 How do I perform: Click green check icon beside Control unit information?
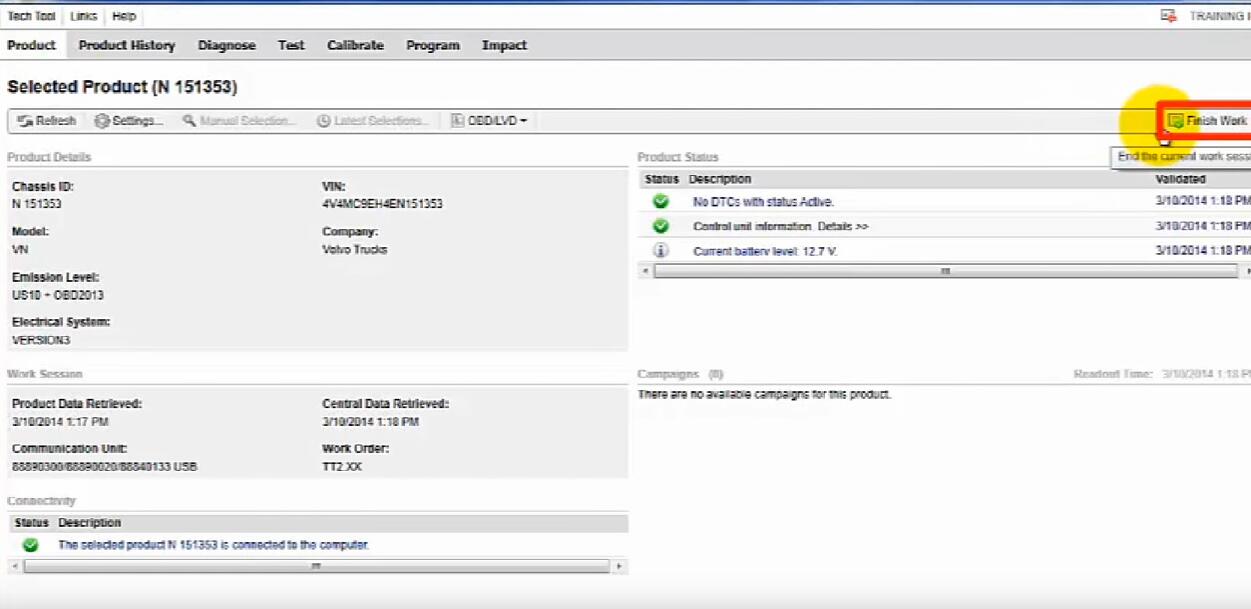tap(661, 226)
